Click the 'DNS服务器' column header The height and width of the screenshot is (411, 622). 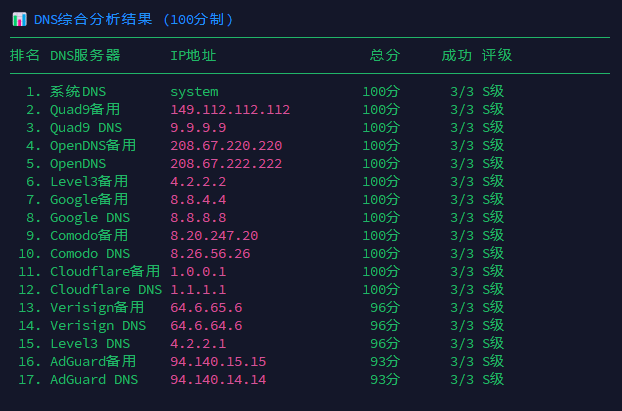pyautogui.click(x=85, y=56)
